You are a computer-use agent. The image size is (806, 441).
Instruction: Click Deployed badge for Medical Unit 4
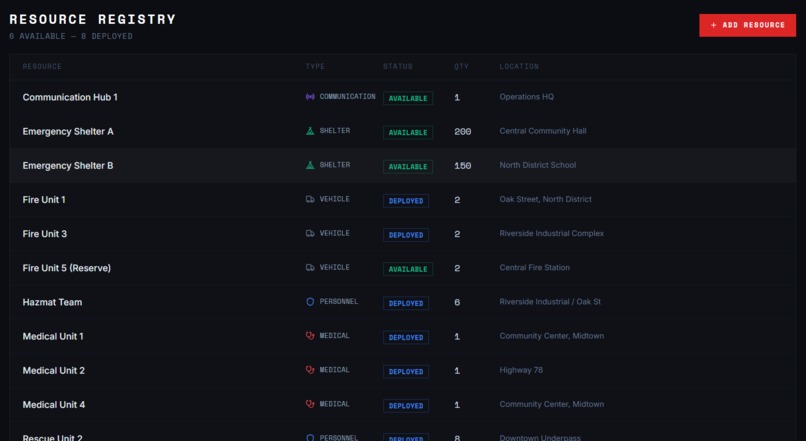pos(406,406)
